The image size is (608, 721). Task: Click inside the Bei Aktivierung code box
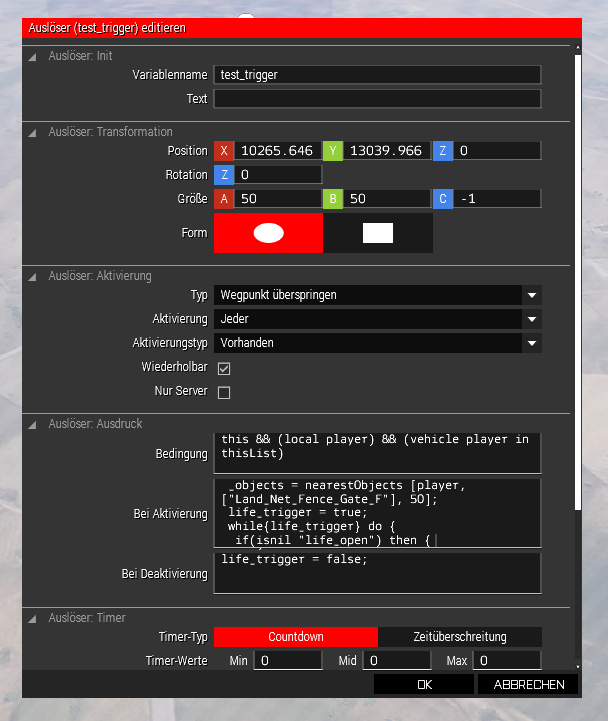378,513
